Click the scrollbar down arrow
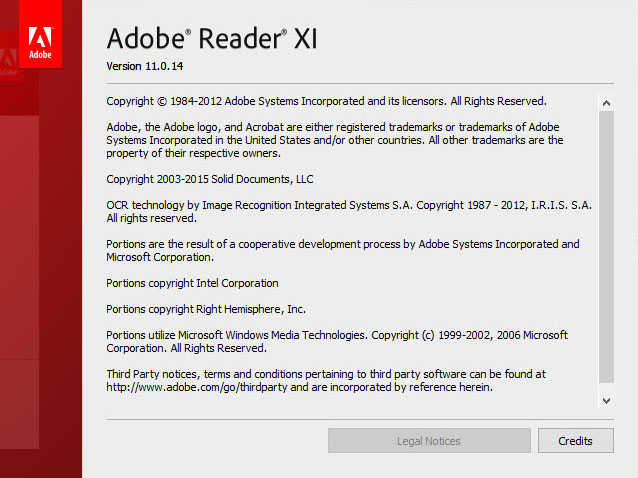This screenshot has height=478, width=638. 606,401
